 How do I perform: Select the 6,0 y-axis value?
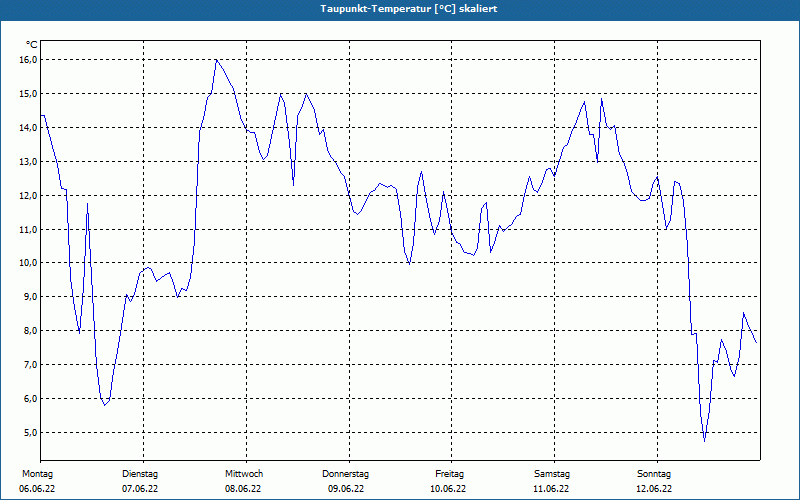(x=31, y=398)
